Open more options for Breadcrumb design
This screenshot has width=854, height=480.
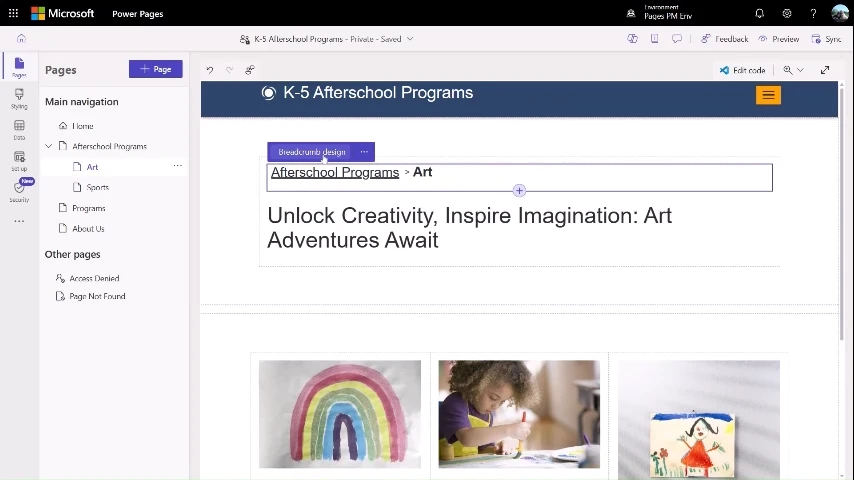(x=364, y=152)
